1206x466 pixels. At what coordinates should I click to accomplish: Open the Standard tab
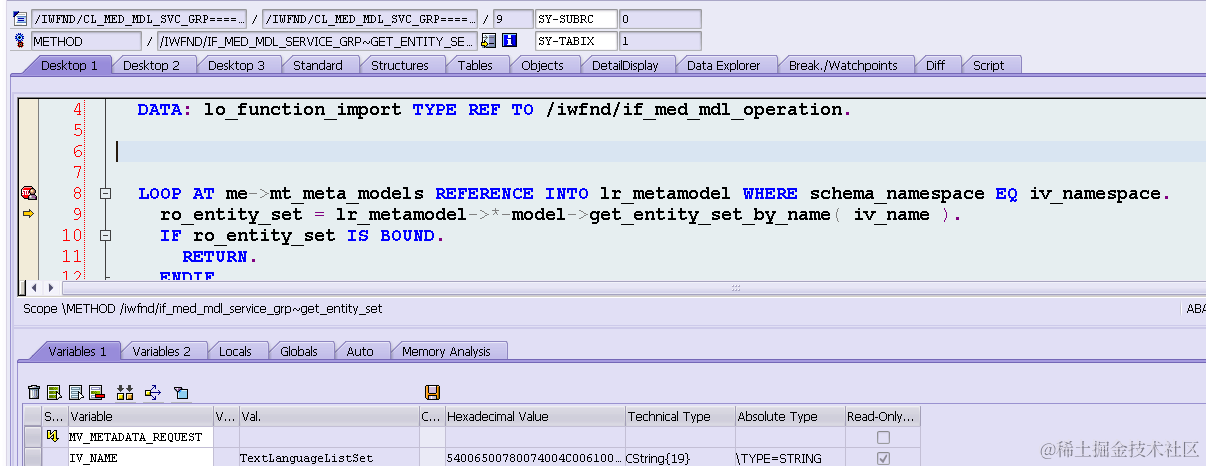pyautogui.click(x=318, y=65)
